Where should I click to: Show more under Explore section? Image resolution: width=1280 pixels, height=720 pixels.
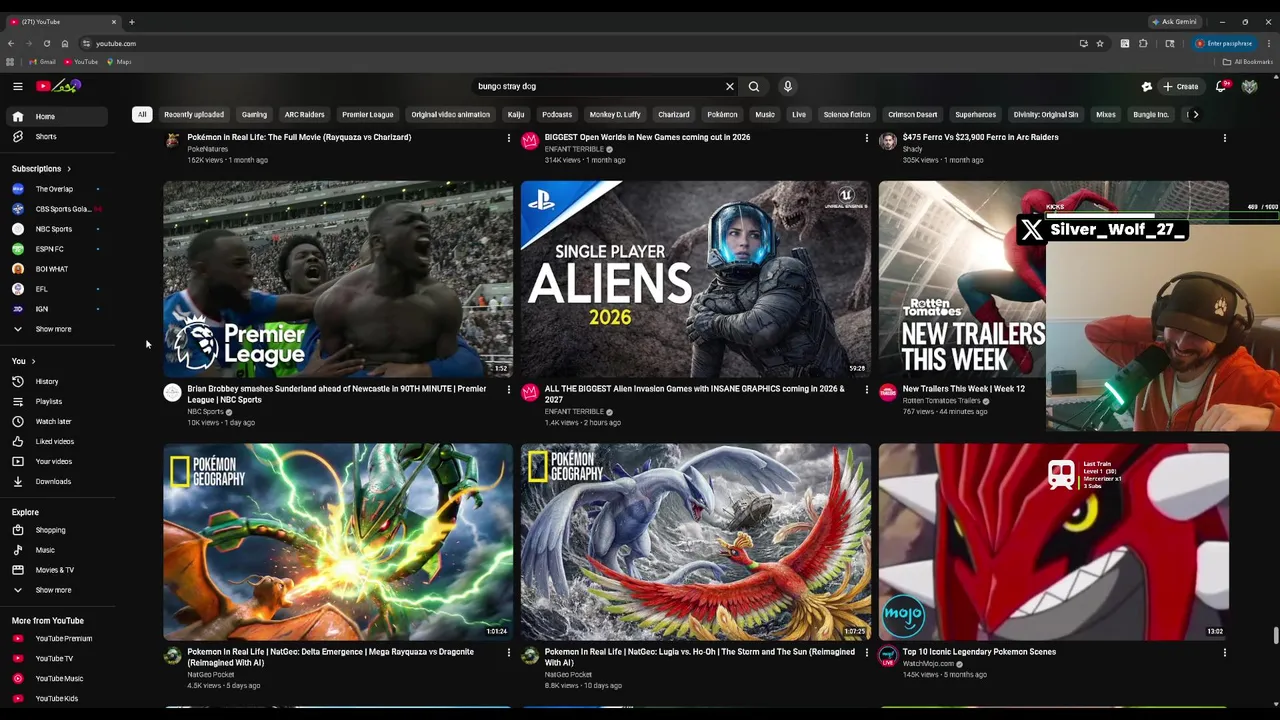[58, 590]
